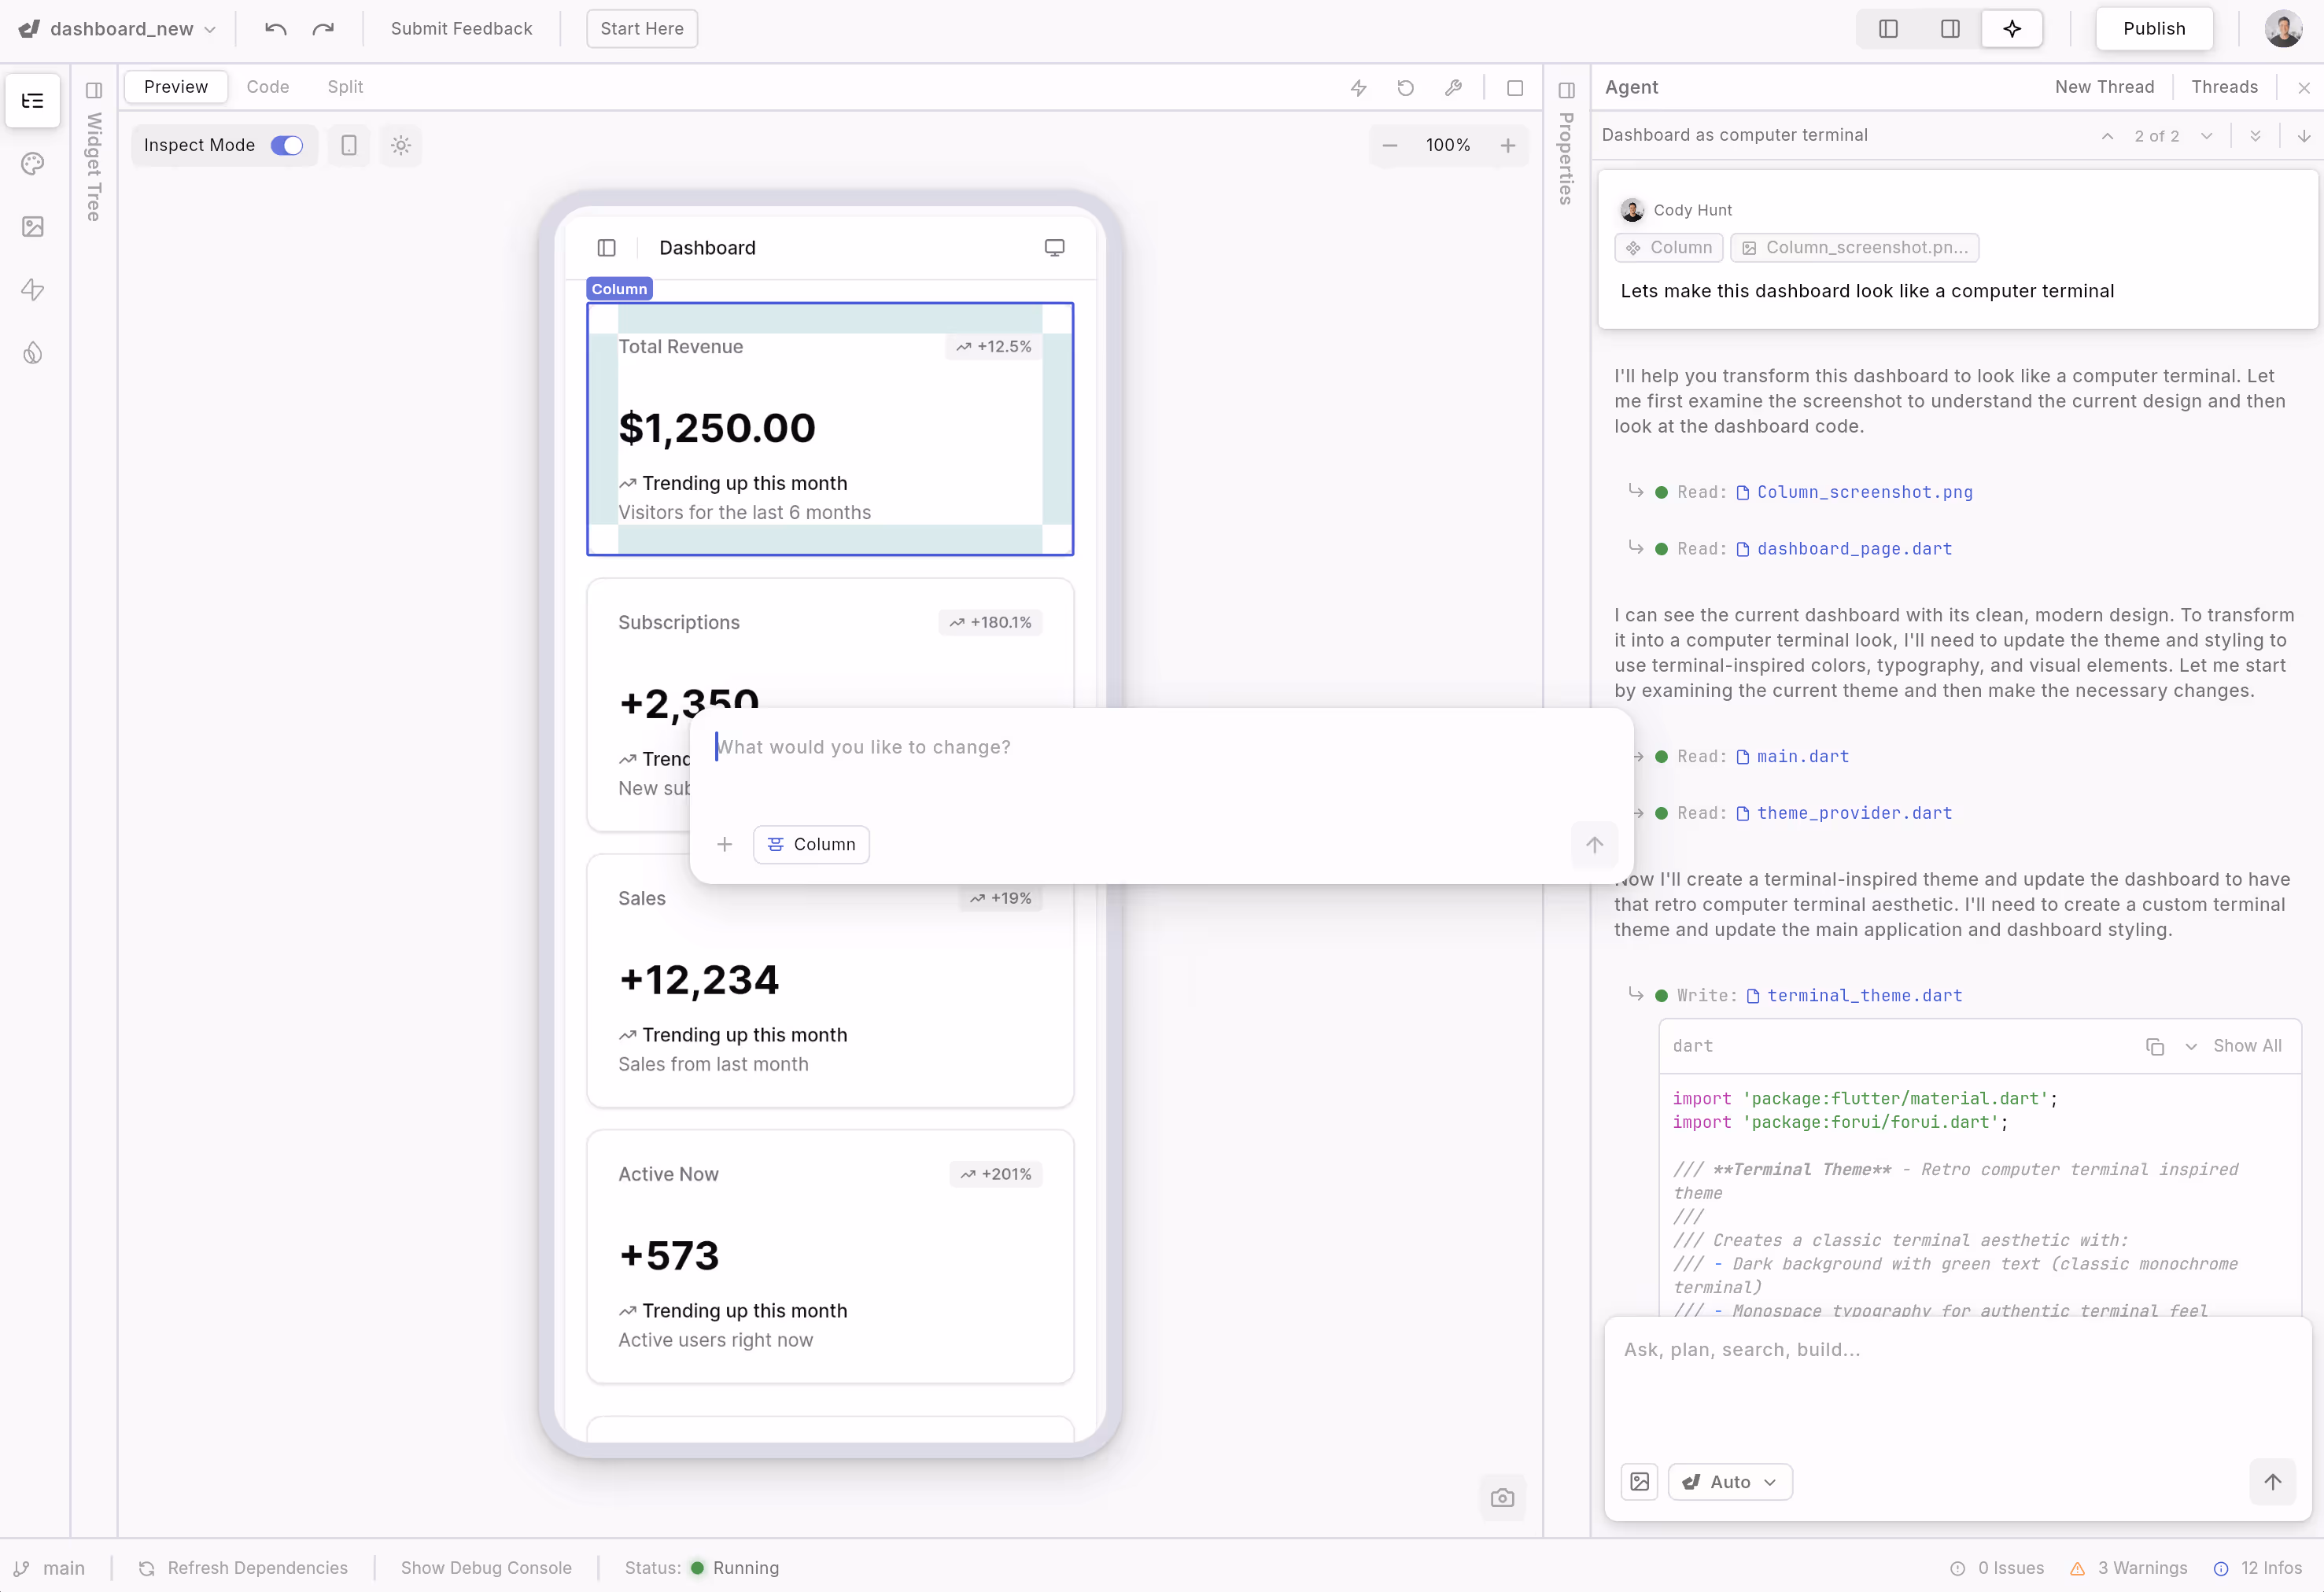Click the restart app icon above preview
This screenshot has width=2324, height=1592.
[1406, 88]
